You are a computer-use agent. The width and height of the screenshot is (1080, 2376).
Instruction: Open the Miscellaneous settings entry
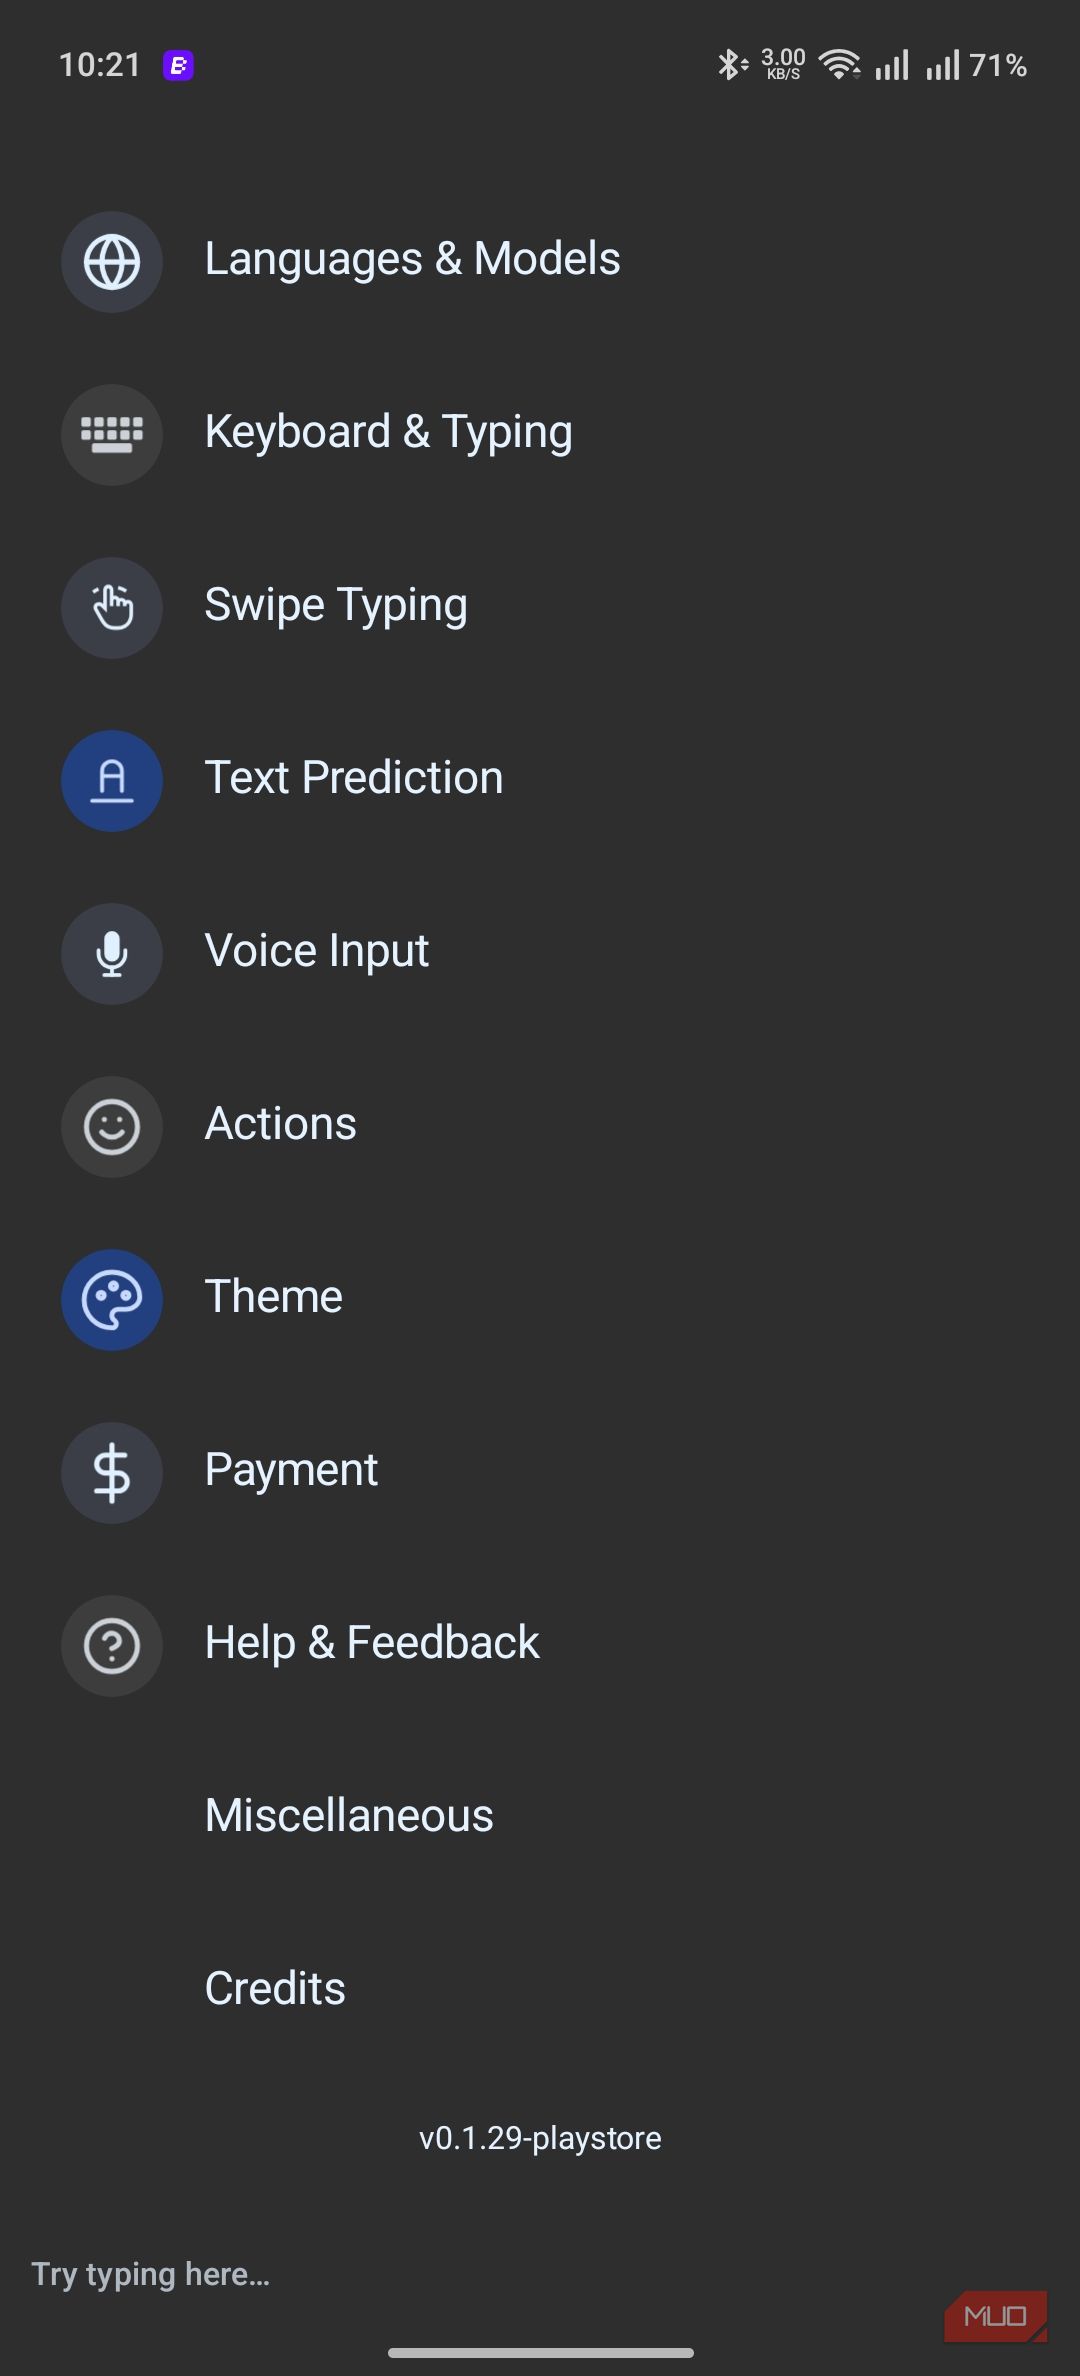click(540, 1816)
